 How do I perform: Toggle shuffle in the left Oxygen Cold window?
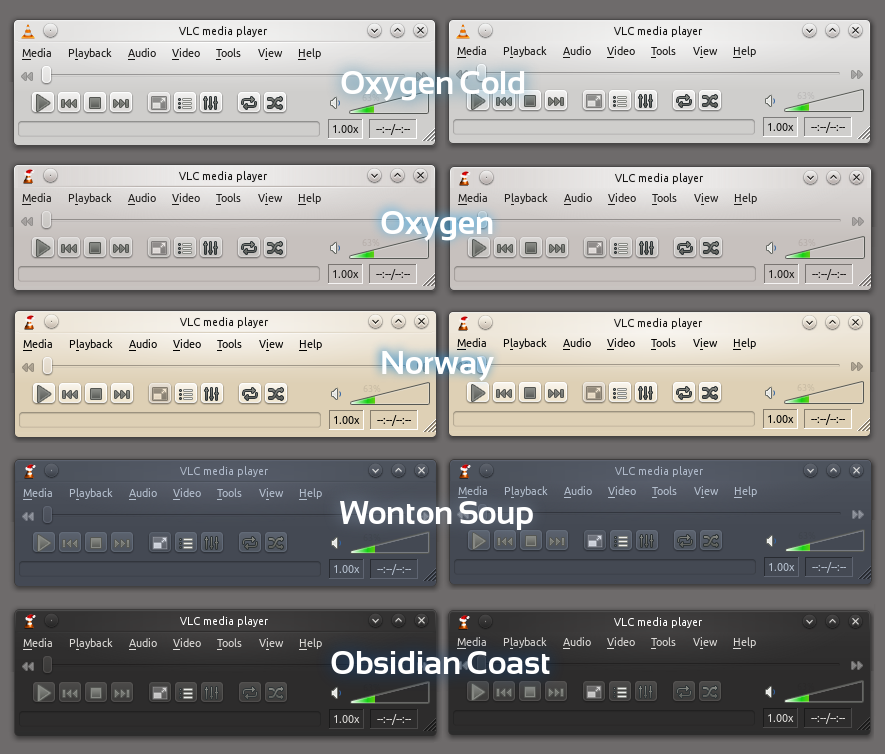point(275,103)
